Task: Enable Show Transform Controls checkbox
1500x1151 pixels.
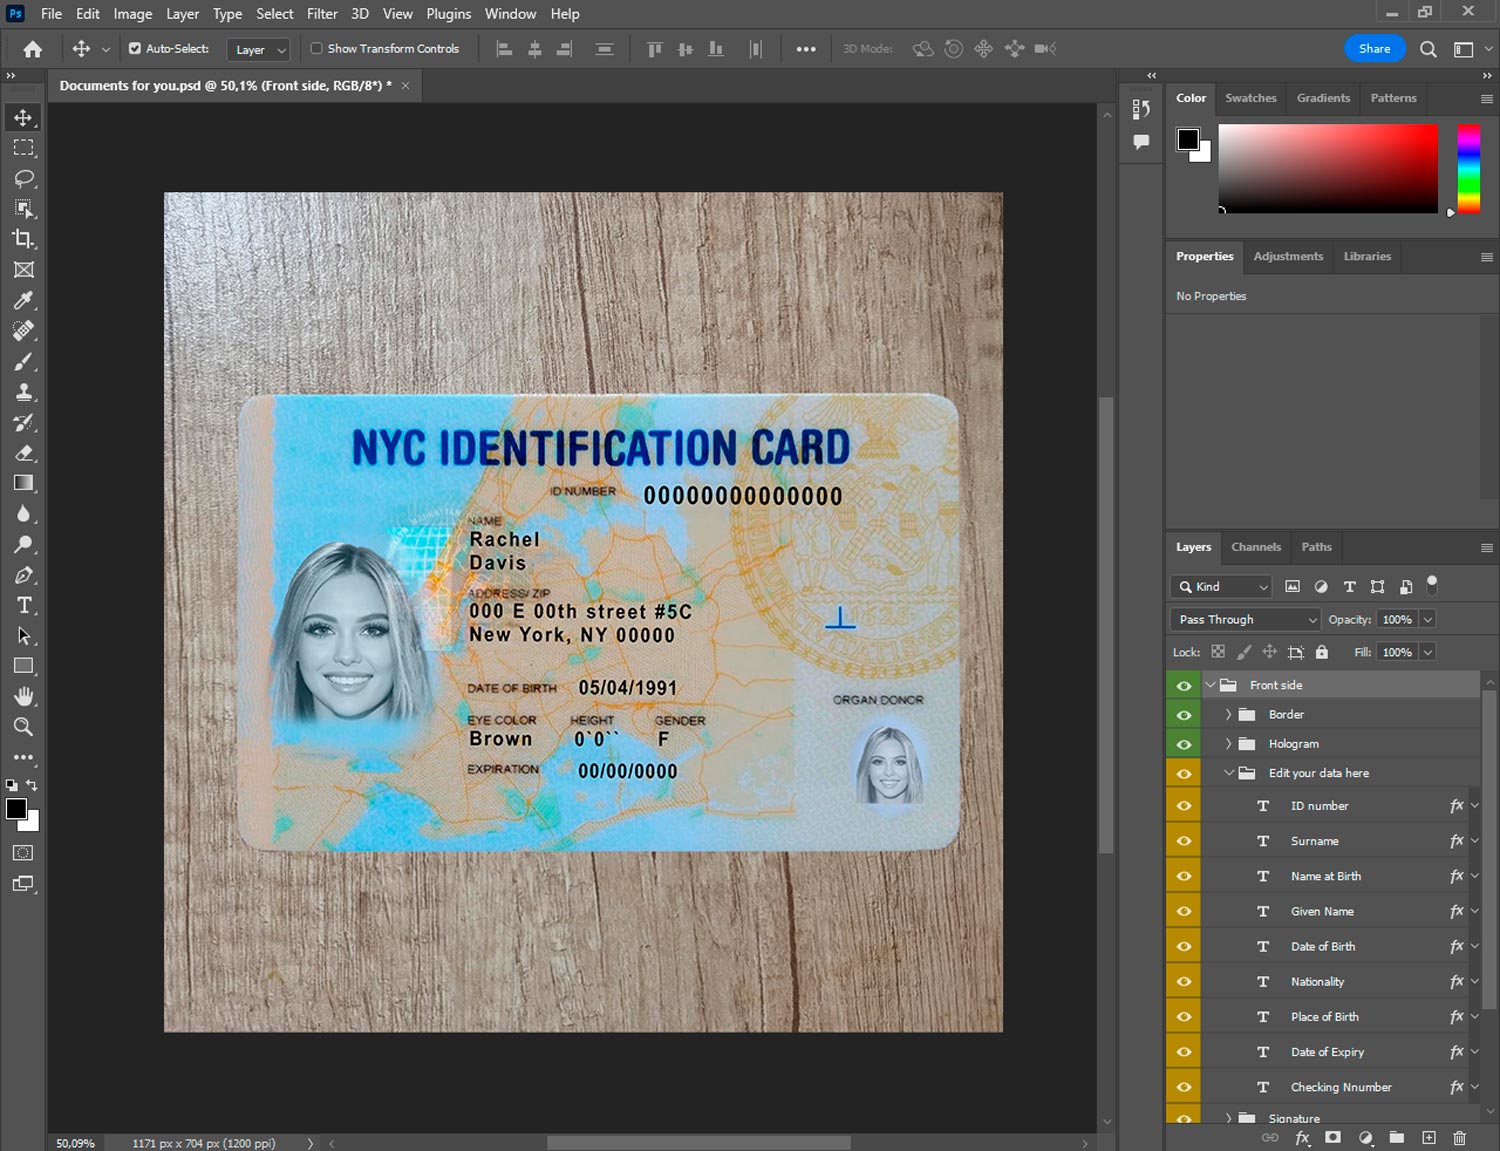Action: click(x=316, y=48)
